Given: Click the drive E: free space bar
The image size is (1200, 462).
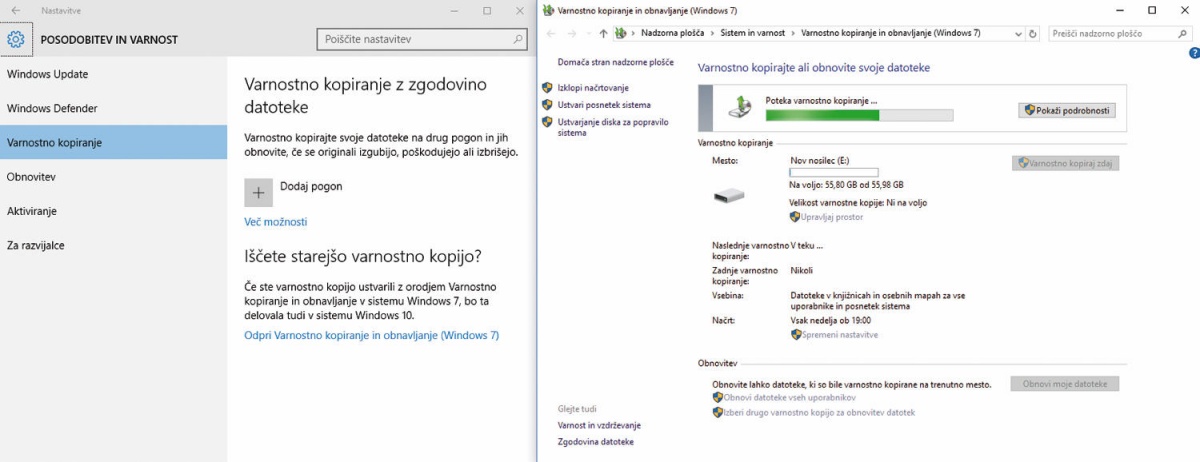Looking at the screenshot, I should tap(833, 172).
